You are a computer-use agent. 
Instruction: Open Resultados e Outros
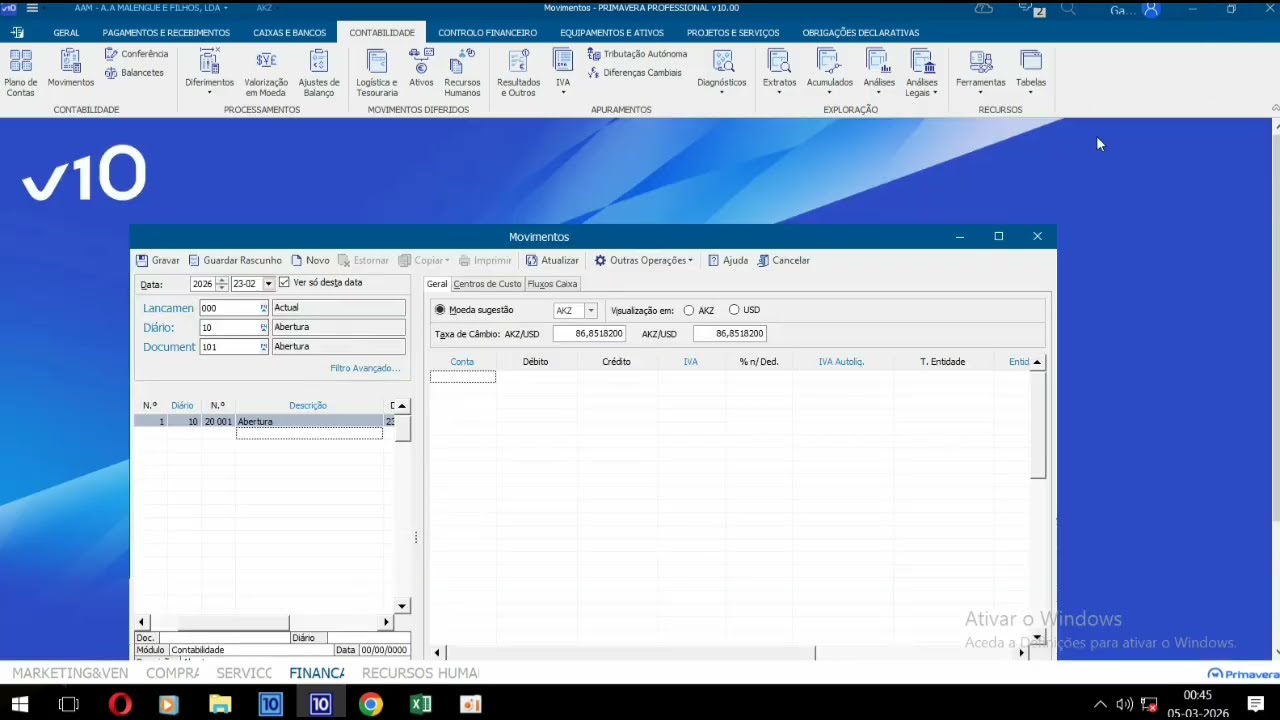pyautogui.click(x=518, y=73)
